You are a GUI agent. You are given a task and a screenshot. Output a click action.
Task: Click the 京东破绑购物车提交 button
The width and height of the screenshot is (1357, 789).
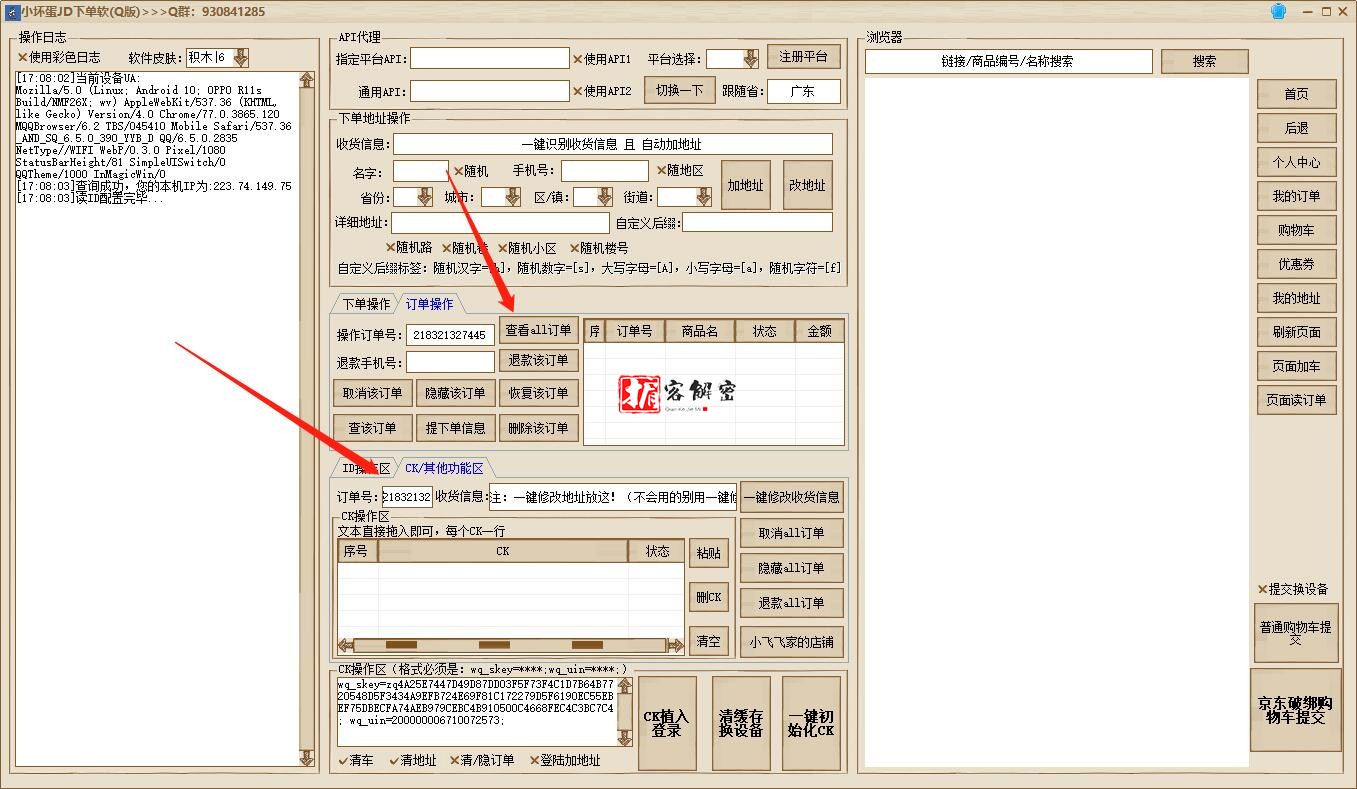pos(1296,710)
